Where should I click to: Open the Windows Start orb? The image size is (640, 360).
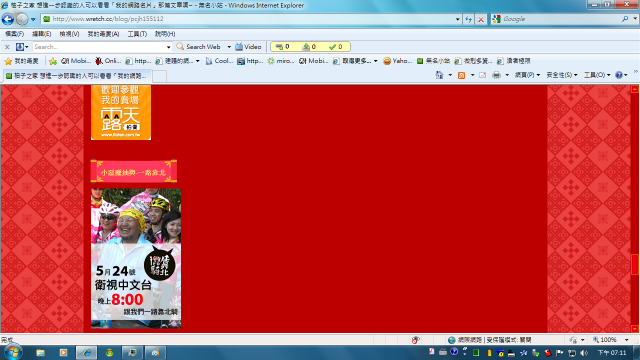[x=13, y=352]
